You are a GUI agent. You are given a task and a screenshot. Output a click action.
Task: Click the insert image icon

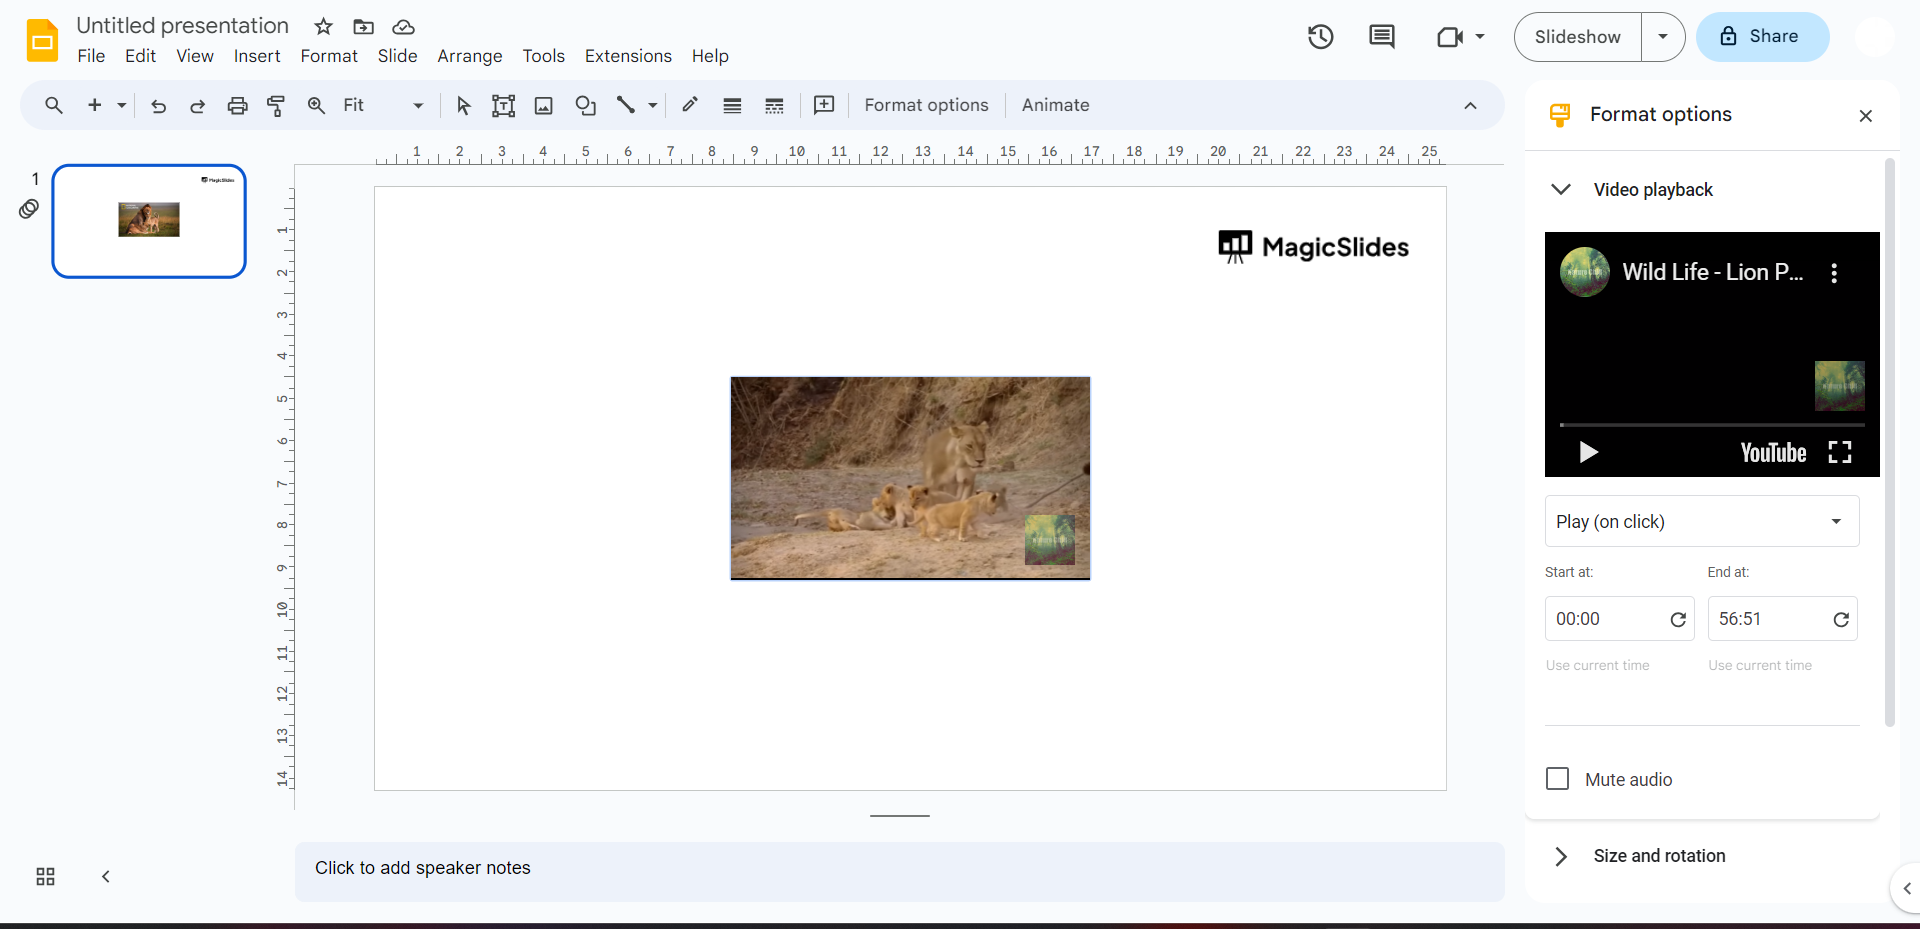543,106
